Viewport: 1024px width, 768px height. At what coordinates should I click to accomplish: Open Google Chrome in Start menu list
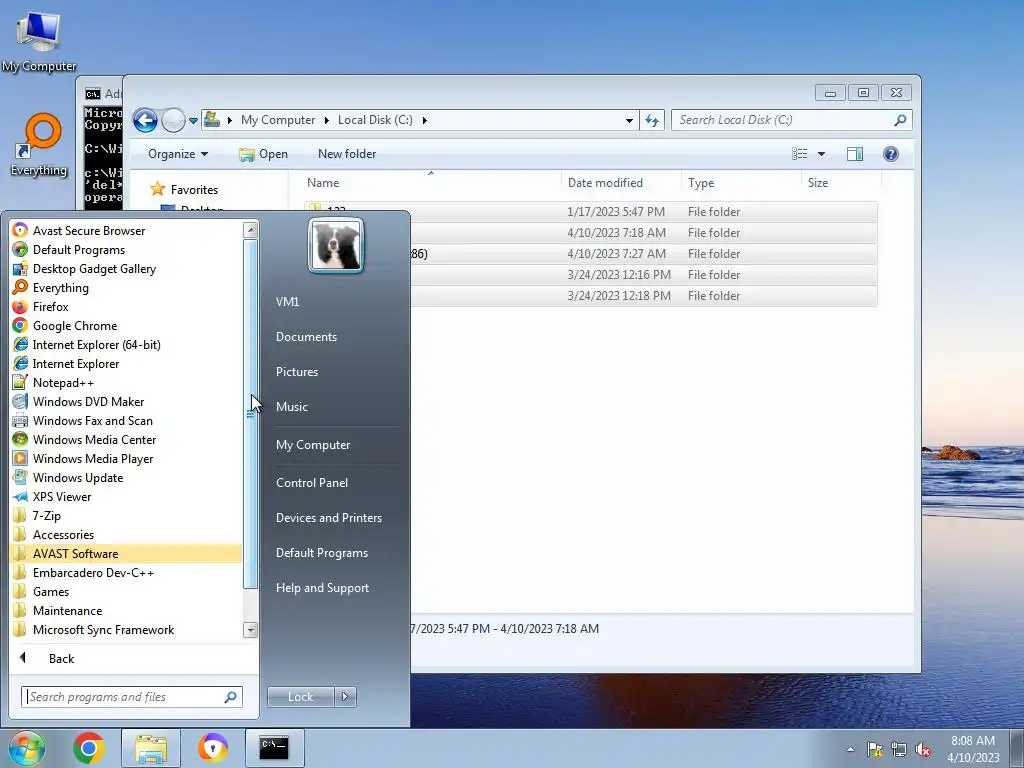tap(65, 325)
